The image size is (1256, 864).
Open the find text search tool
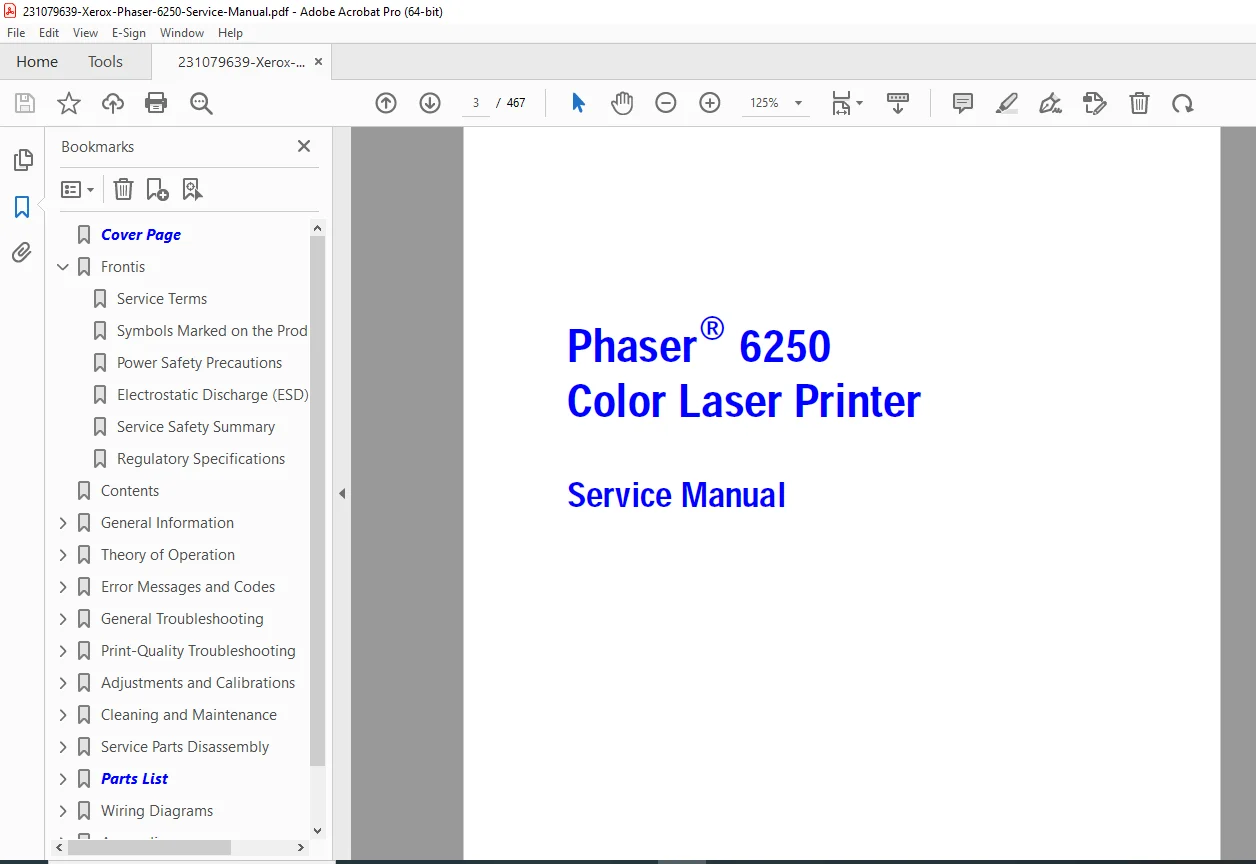tap(201, 103)
